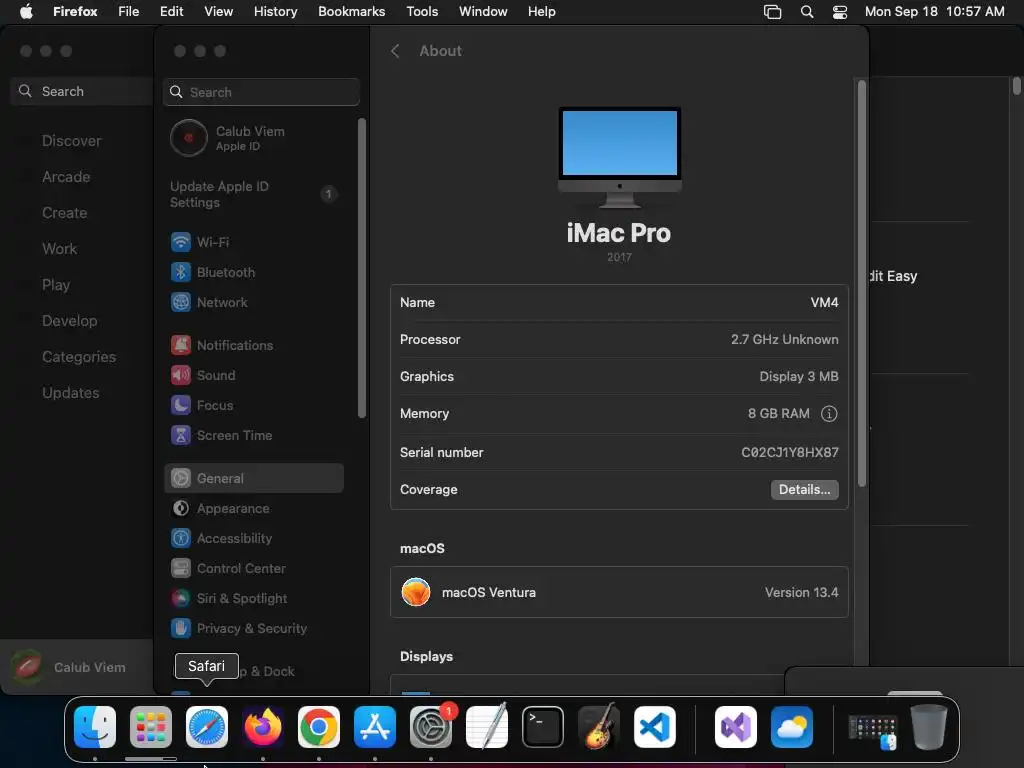Select Create in App Store sidebar
The height and width of the screenshot is (768, 1024).
click(x=64, y=213)
